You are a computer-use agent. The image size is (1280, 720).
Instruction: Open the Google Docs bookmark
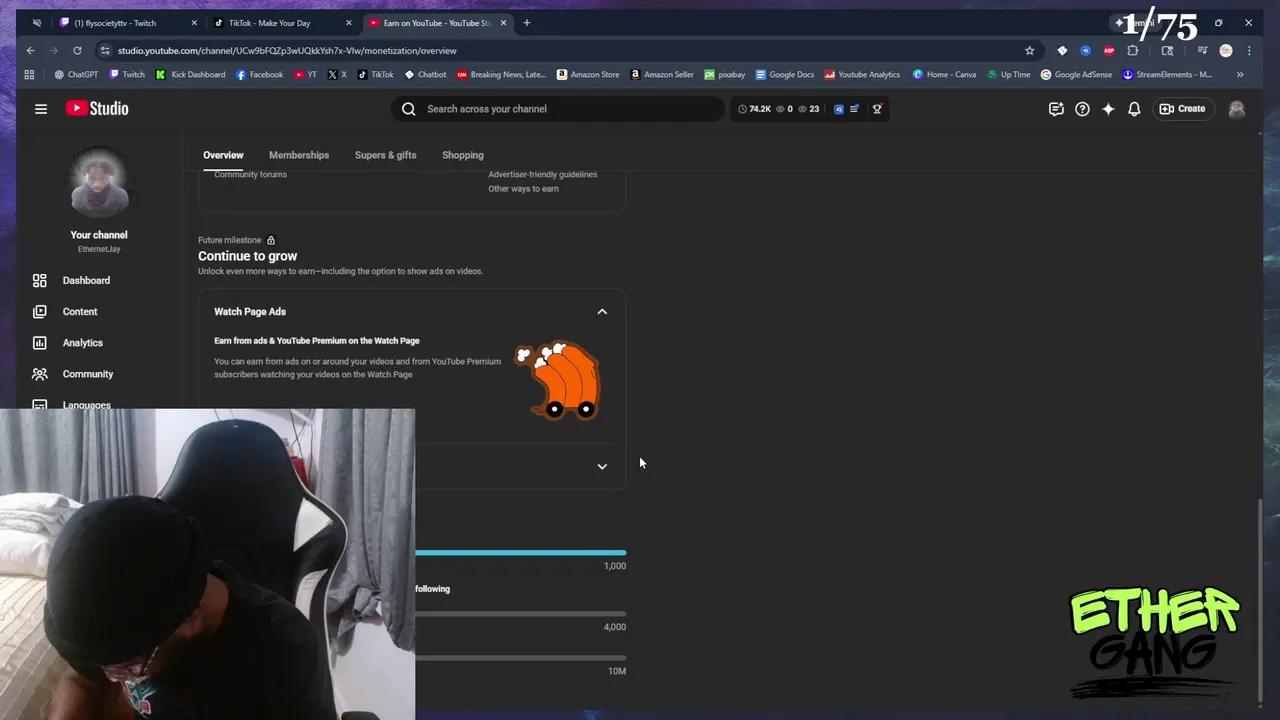[x=785, y=74]
